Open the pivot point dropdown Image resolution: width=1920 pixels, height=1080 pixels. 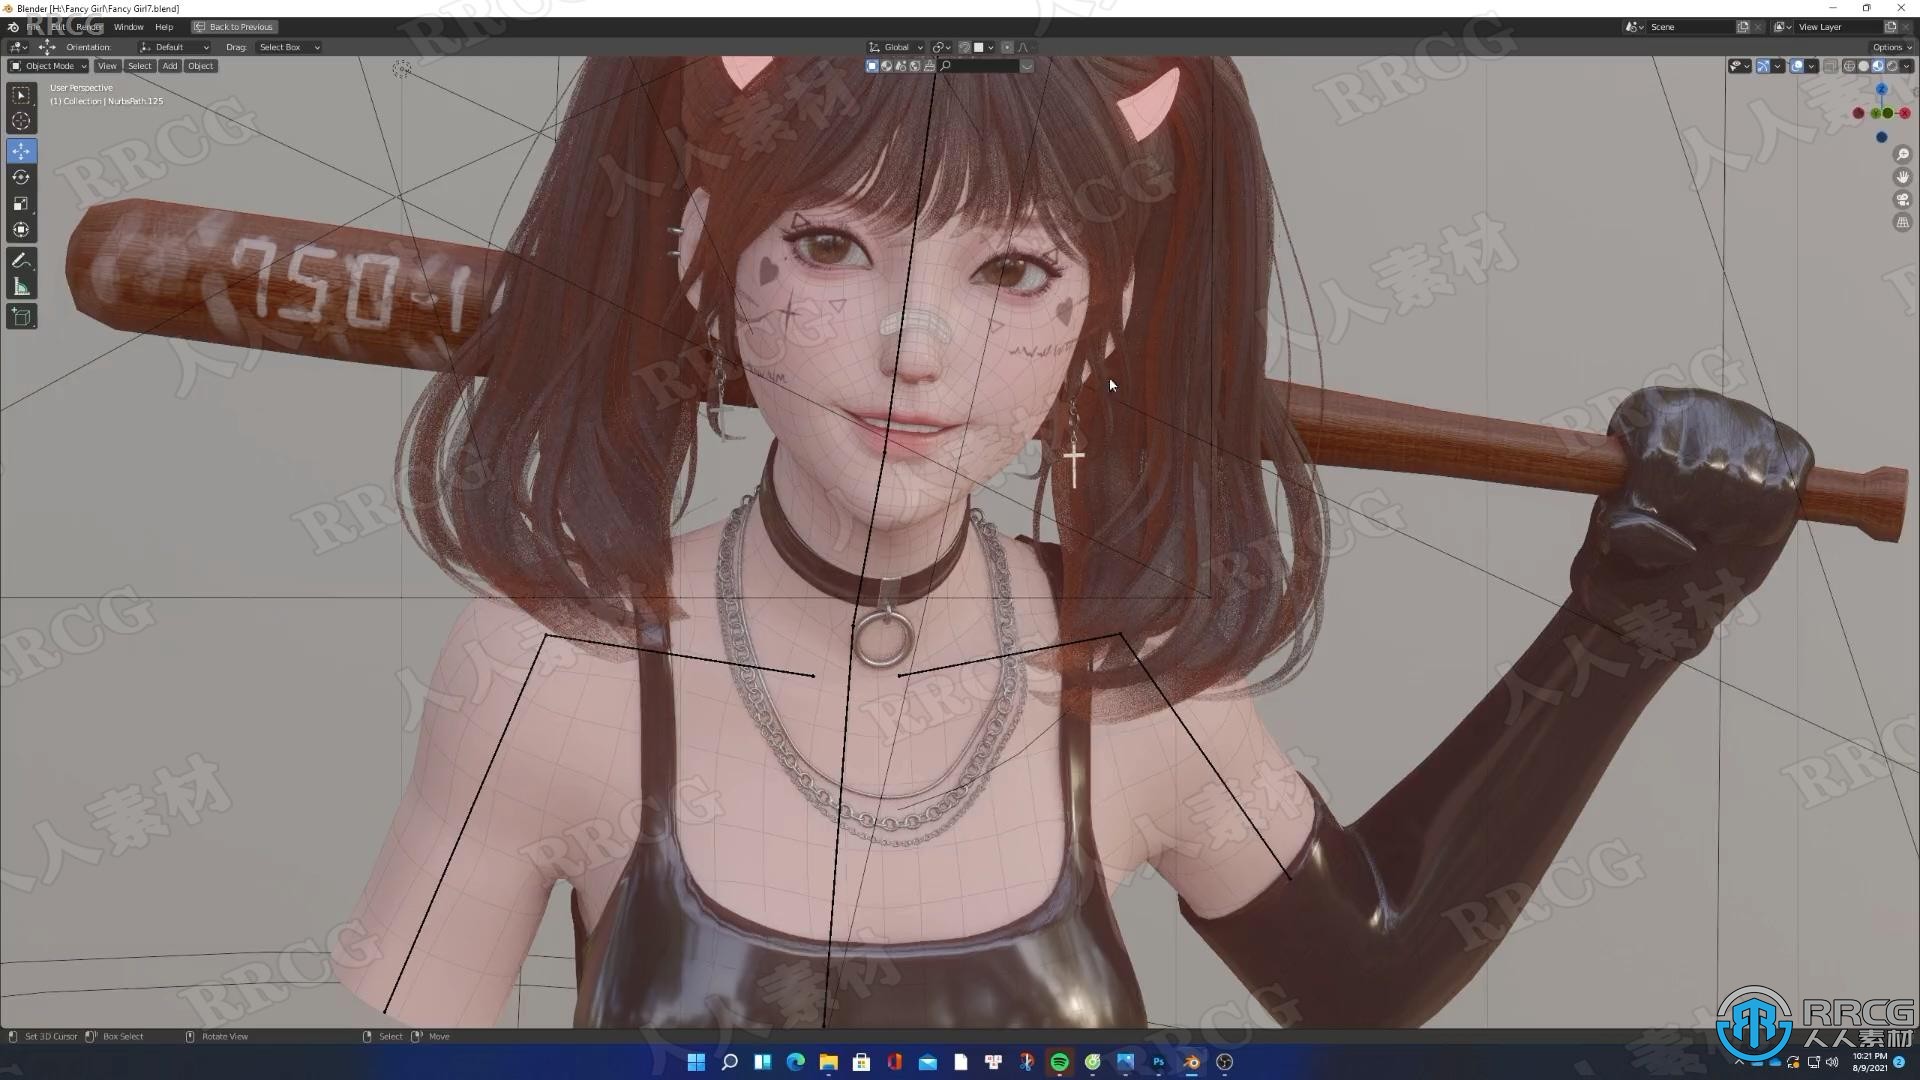[x=941, y=47]
